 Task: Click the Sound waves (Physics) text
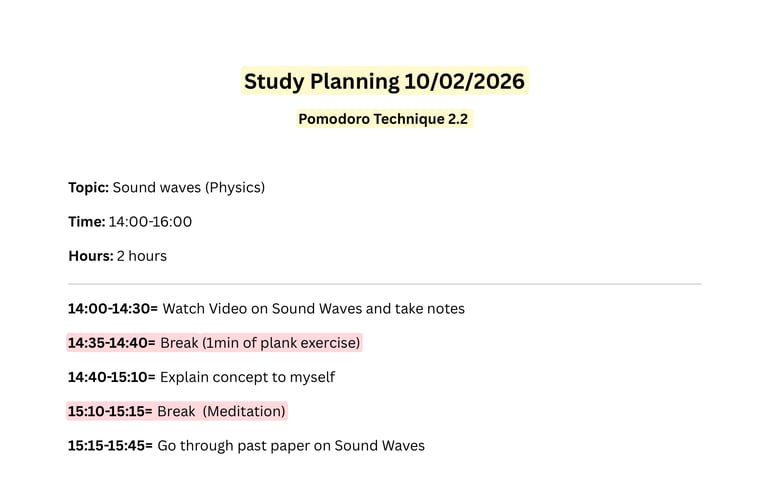pos(189,188)
